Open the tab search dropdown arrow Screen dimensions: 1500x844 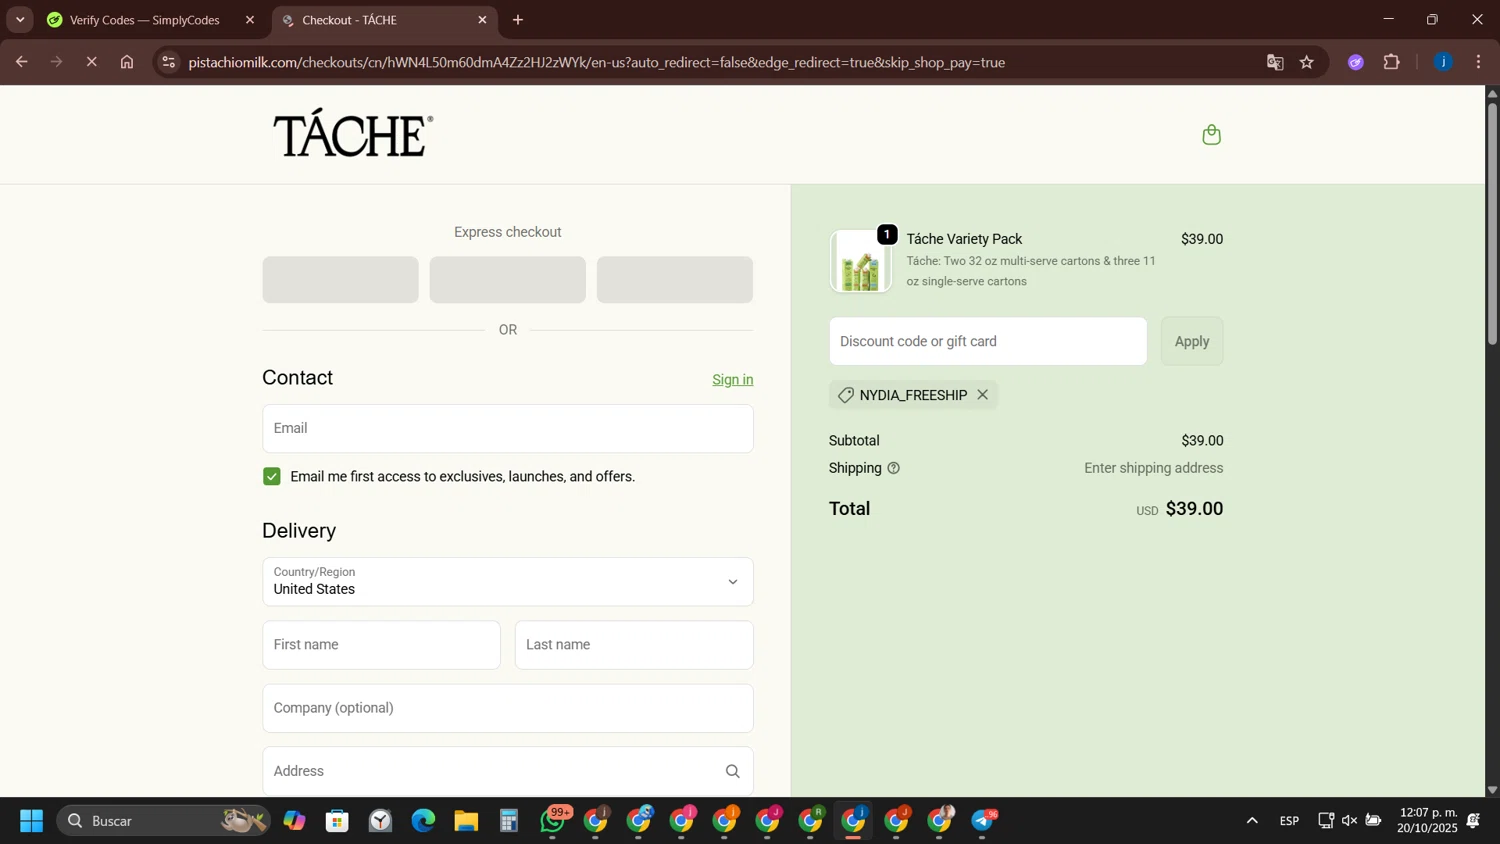[20, 20]
